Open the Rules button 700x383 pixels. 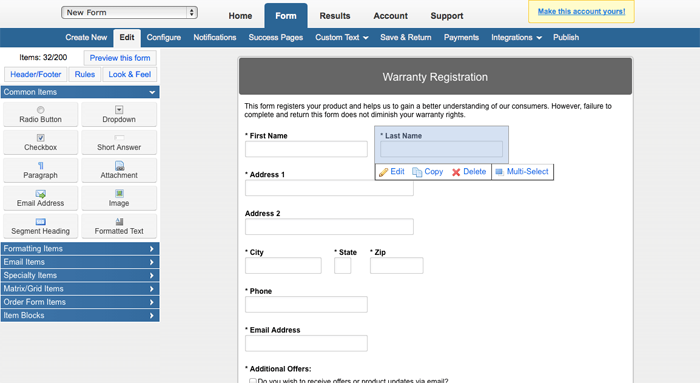point(85,75)
